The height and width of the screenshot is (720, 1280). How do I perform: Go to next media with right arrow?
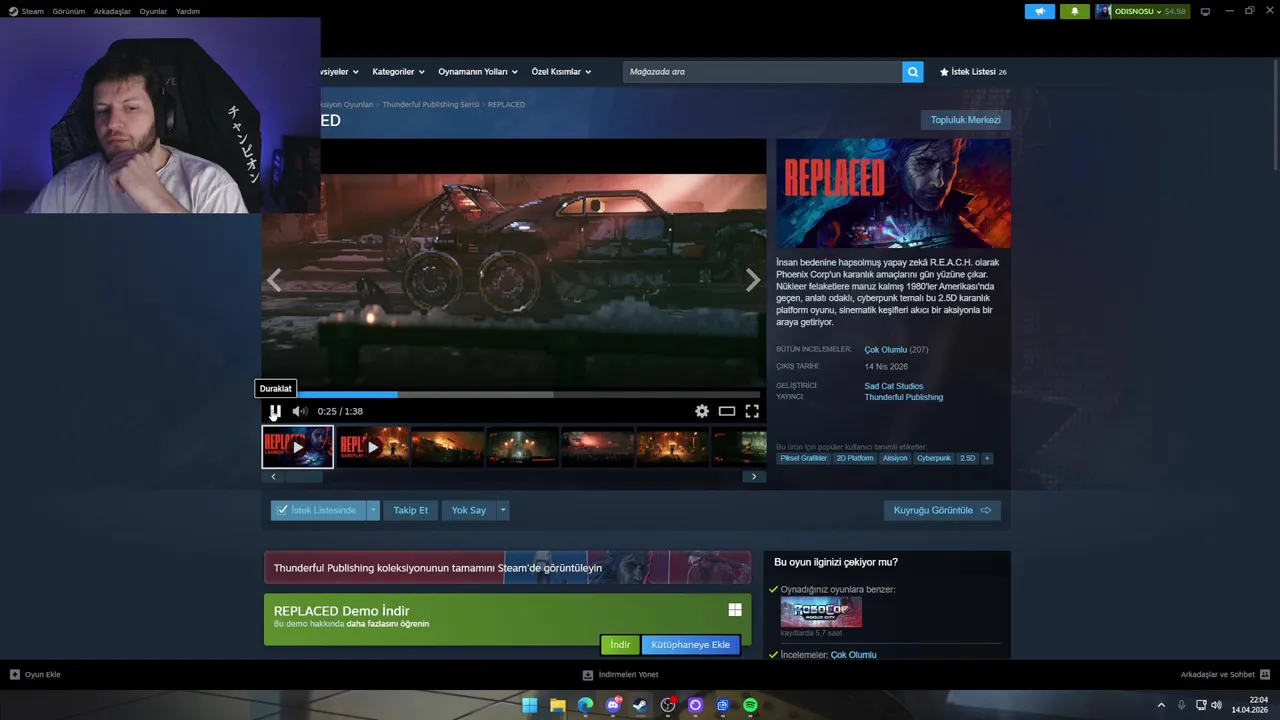click(x=752, y=281)
